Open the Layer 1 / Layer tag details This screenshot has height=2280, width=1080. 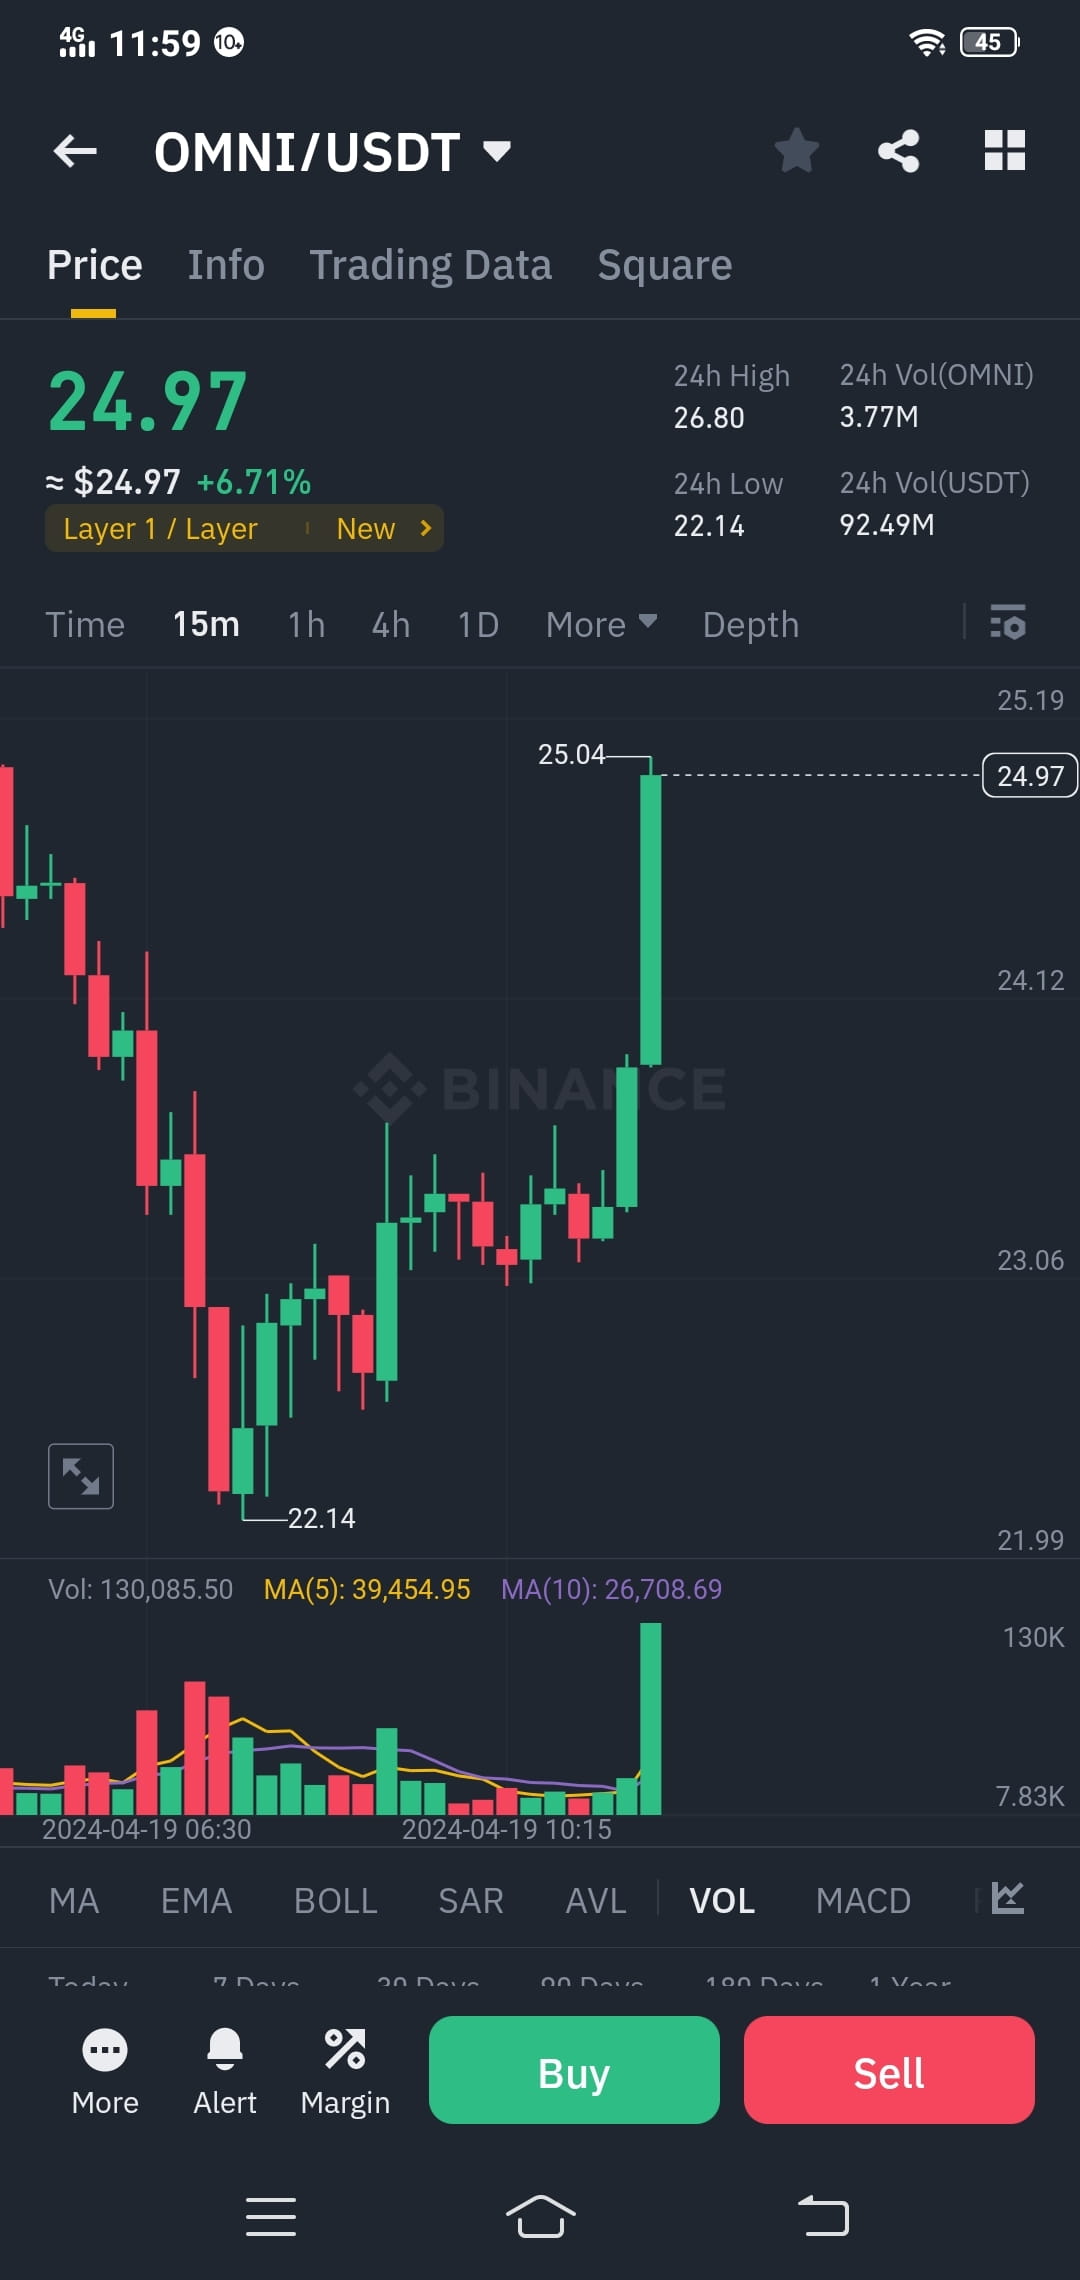click(x=160, y=528)
